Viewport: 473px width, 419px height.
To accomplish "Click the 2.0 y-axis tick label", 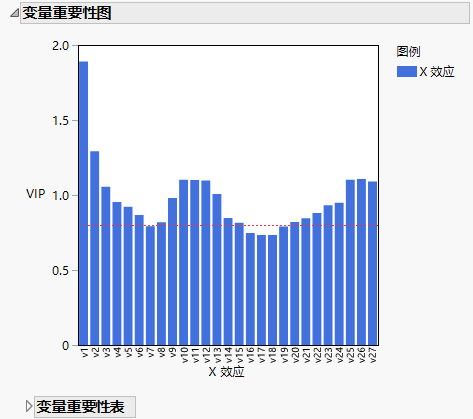I will (60, 46).
